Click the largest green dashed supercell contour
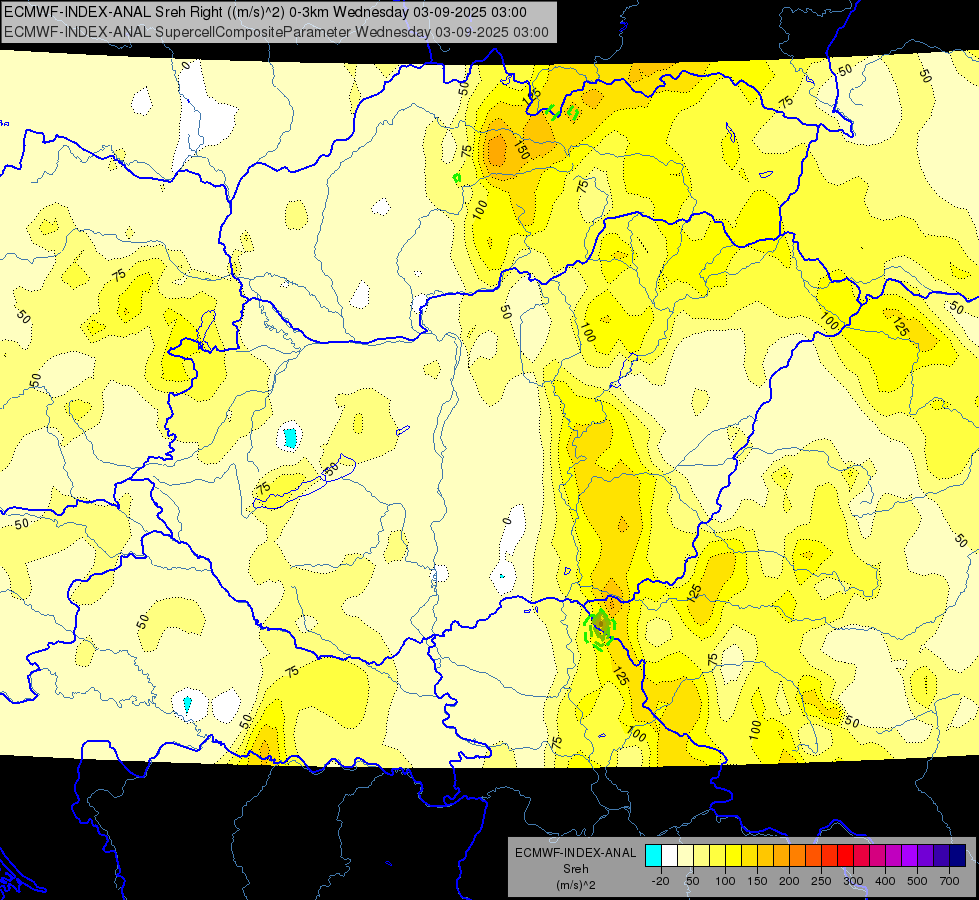 599,629
